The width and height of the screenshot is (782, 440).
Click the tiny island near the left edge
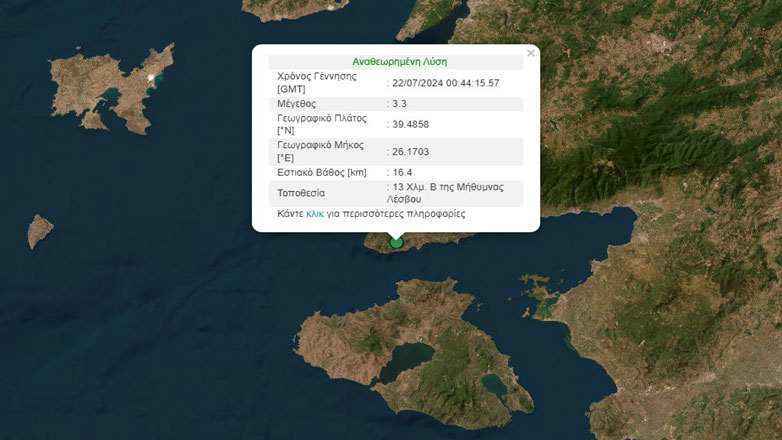(40, 231)
